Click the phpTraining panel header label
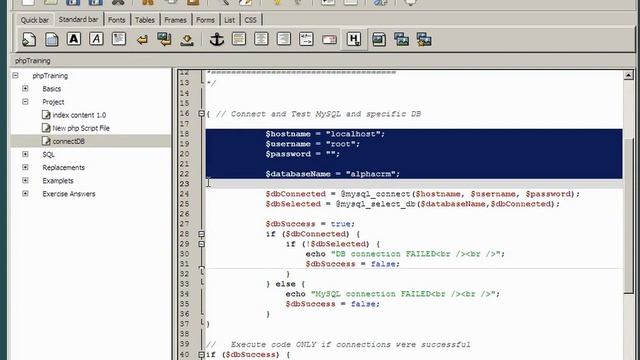Viewport: 640px width, 360px height. 33,60
